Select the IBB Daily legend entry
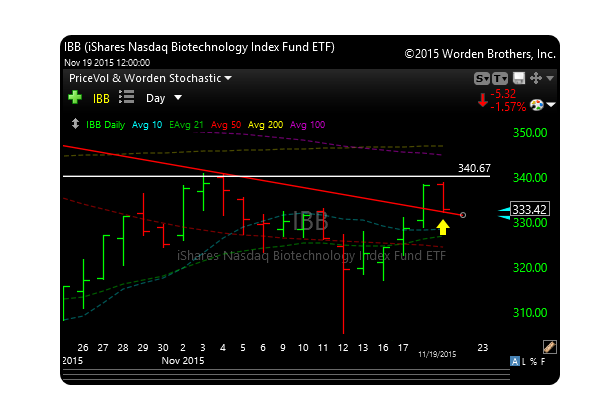Image resolution: width=600 pixels, height=400 pixels. pyautogui.click(x=106, y=125)
